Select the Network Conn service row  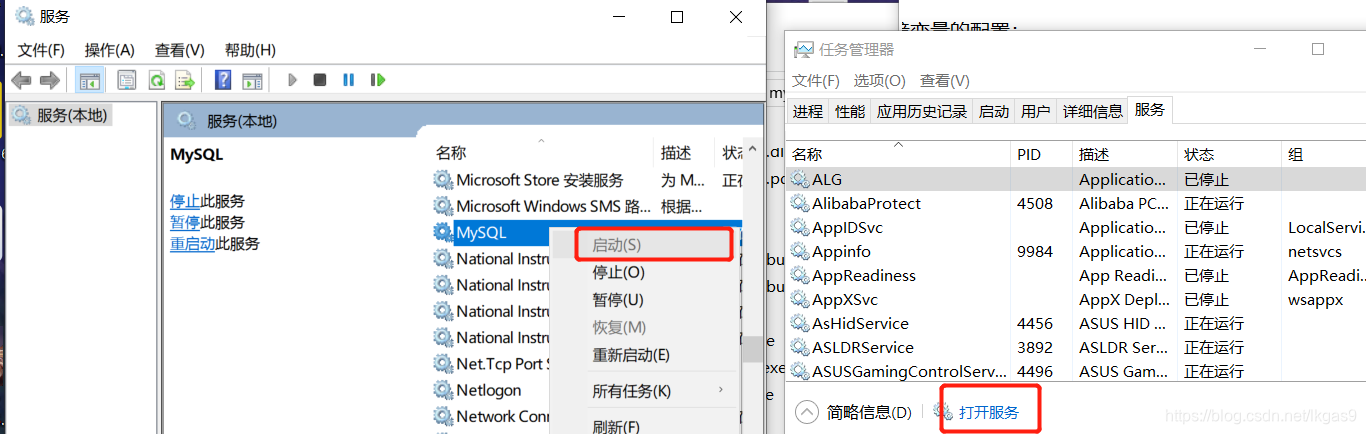coord(490,416)
